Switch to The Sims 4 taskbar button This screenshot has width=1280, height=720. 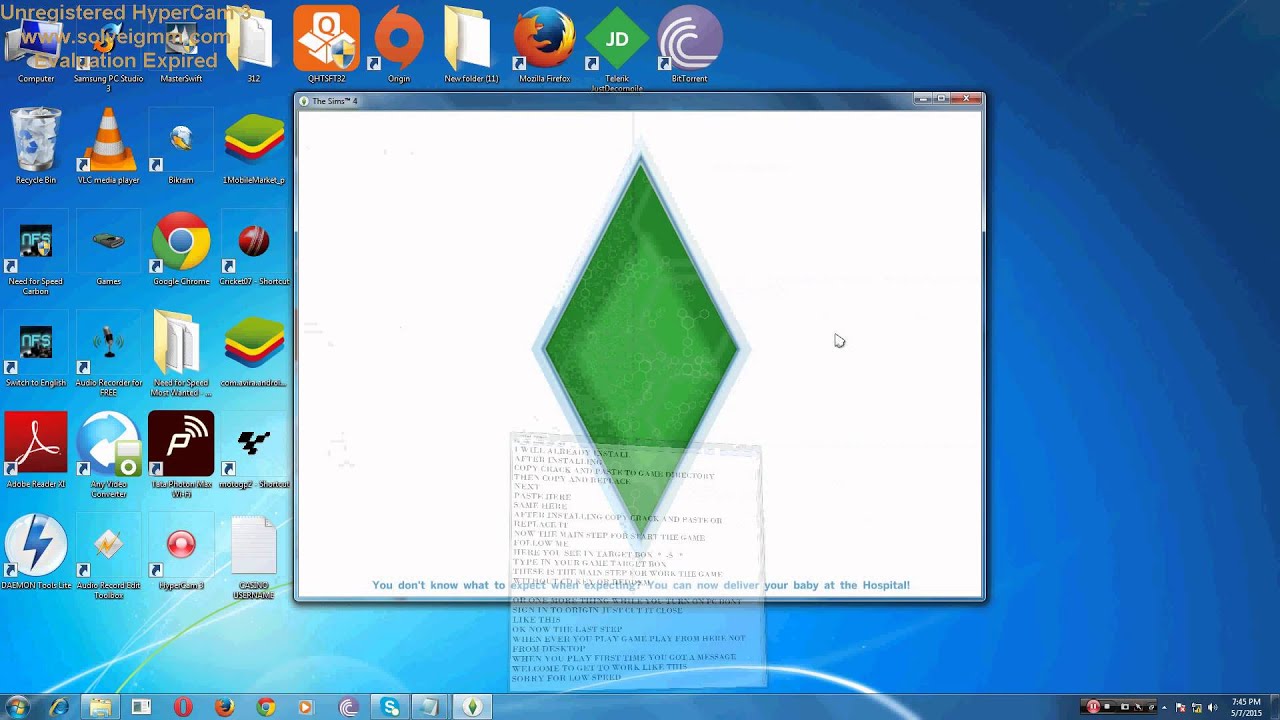tap(473, 707)
